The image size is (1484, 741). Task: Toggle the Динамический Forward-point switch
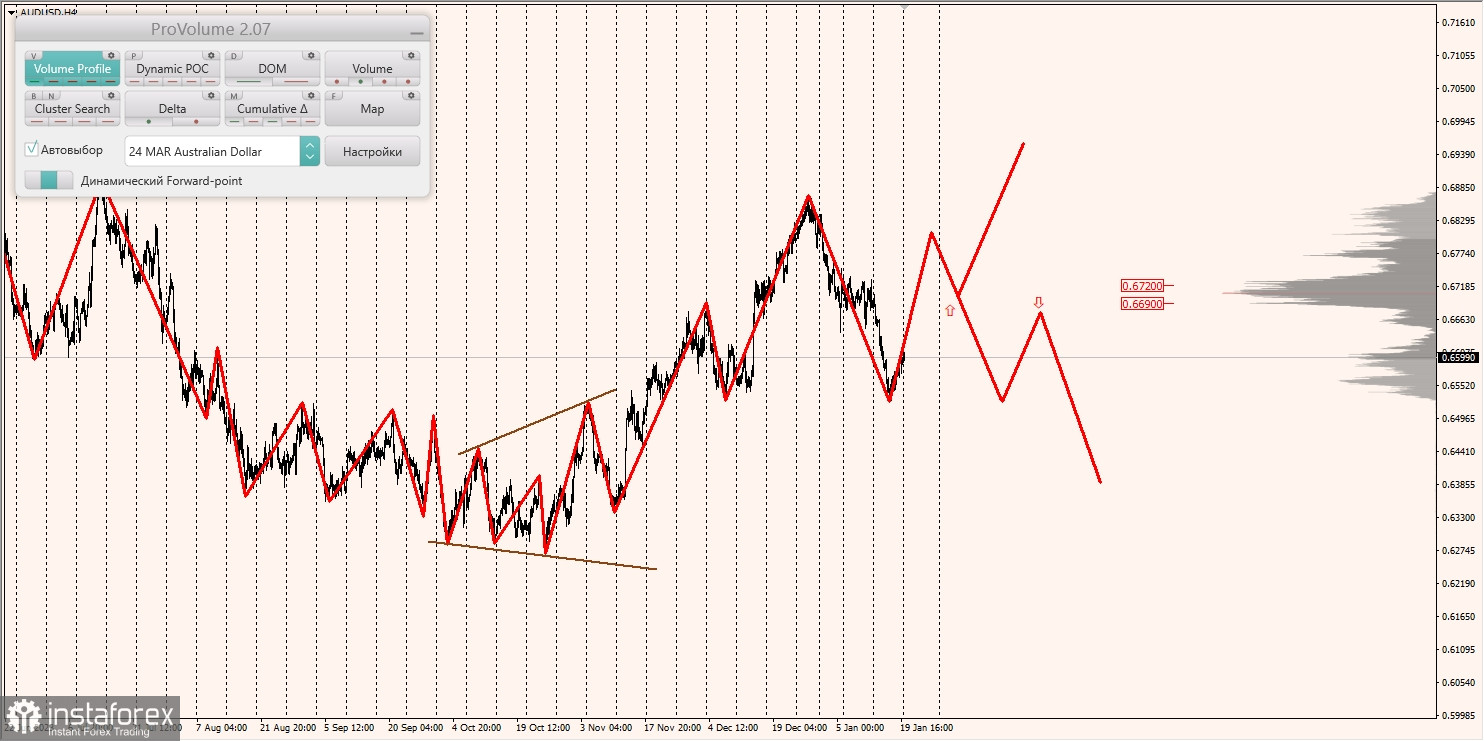(49, 180)
